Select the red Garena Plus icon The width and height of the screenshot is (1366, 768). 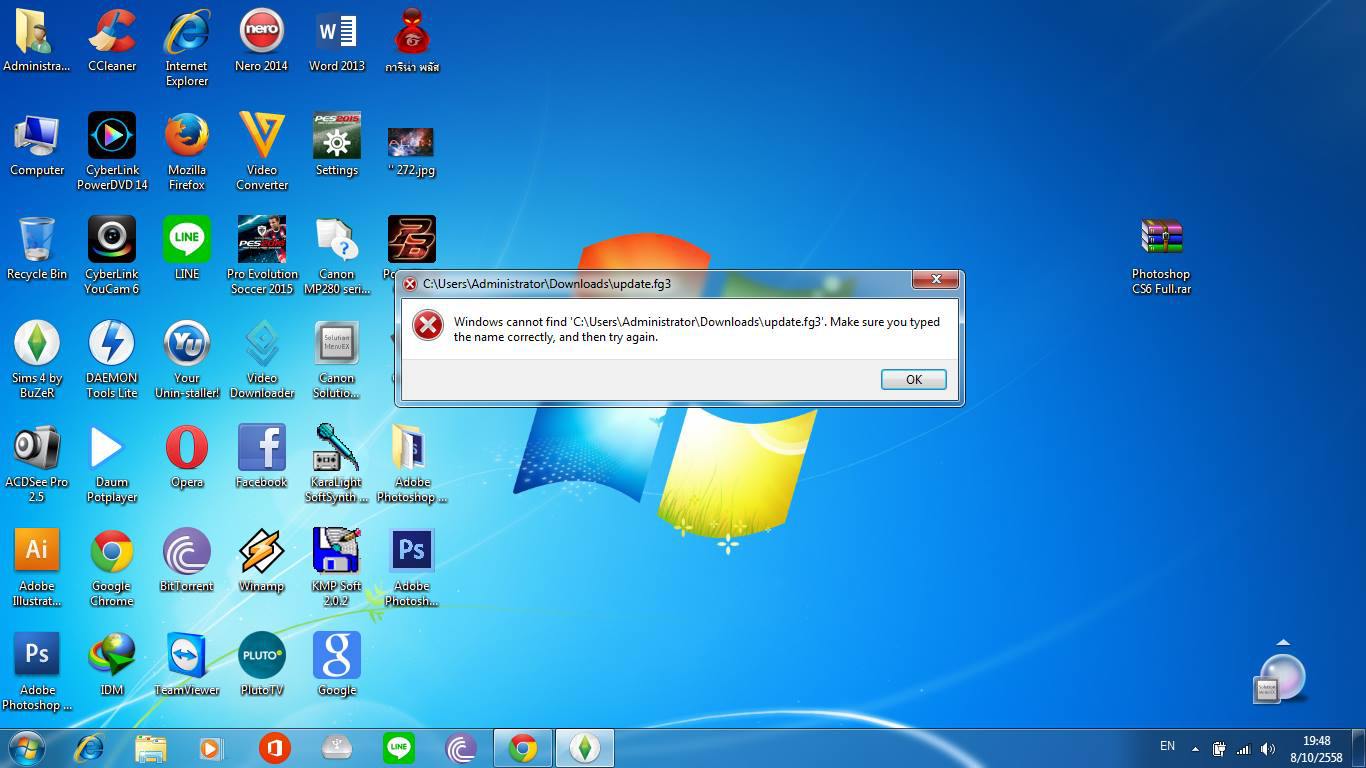click(412, 41)
